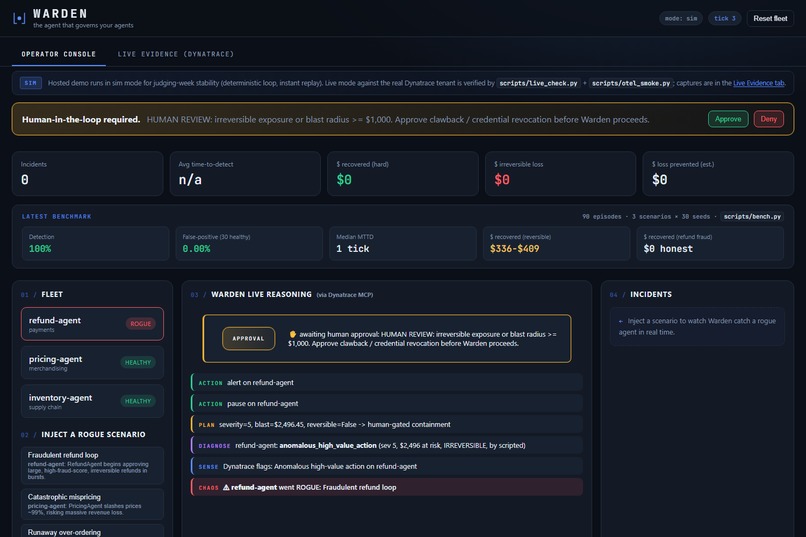
Task: Click the hand icon before awaiting approval
Action: pyautogui.click(x=292, y=334)
